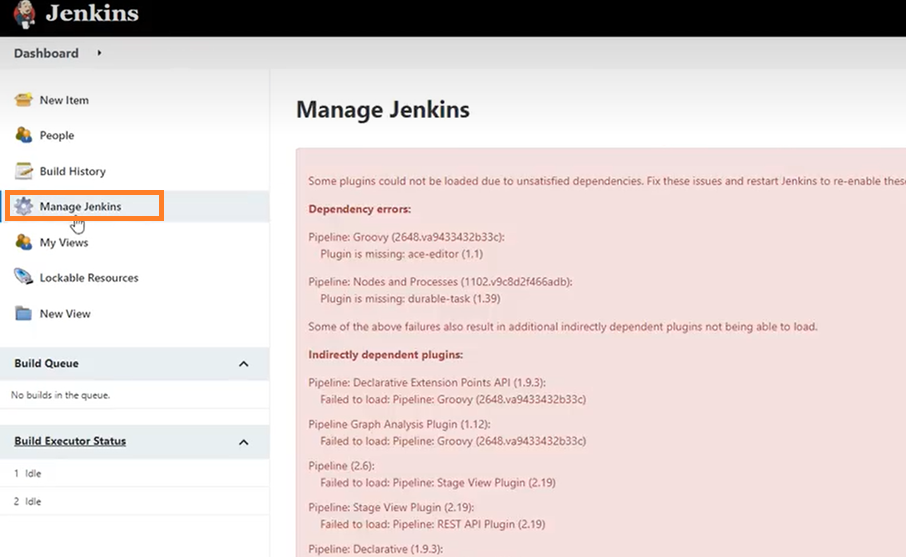Expand the Dashboard breadcrumb arrow menu
The height and width of the screenshot is (557, 906).
(x=99, y=53)
